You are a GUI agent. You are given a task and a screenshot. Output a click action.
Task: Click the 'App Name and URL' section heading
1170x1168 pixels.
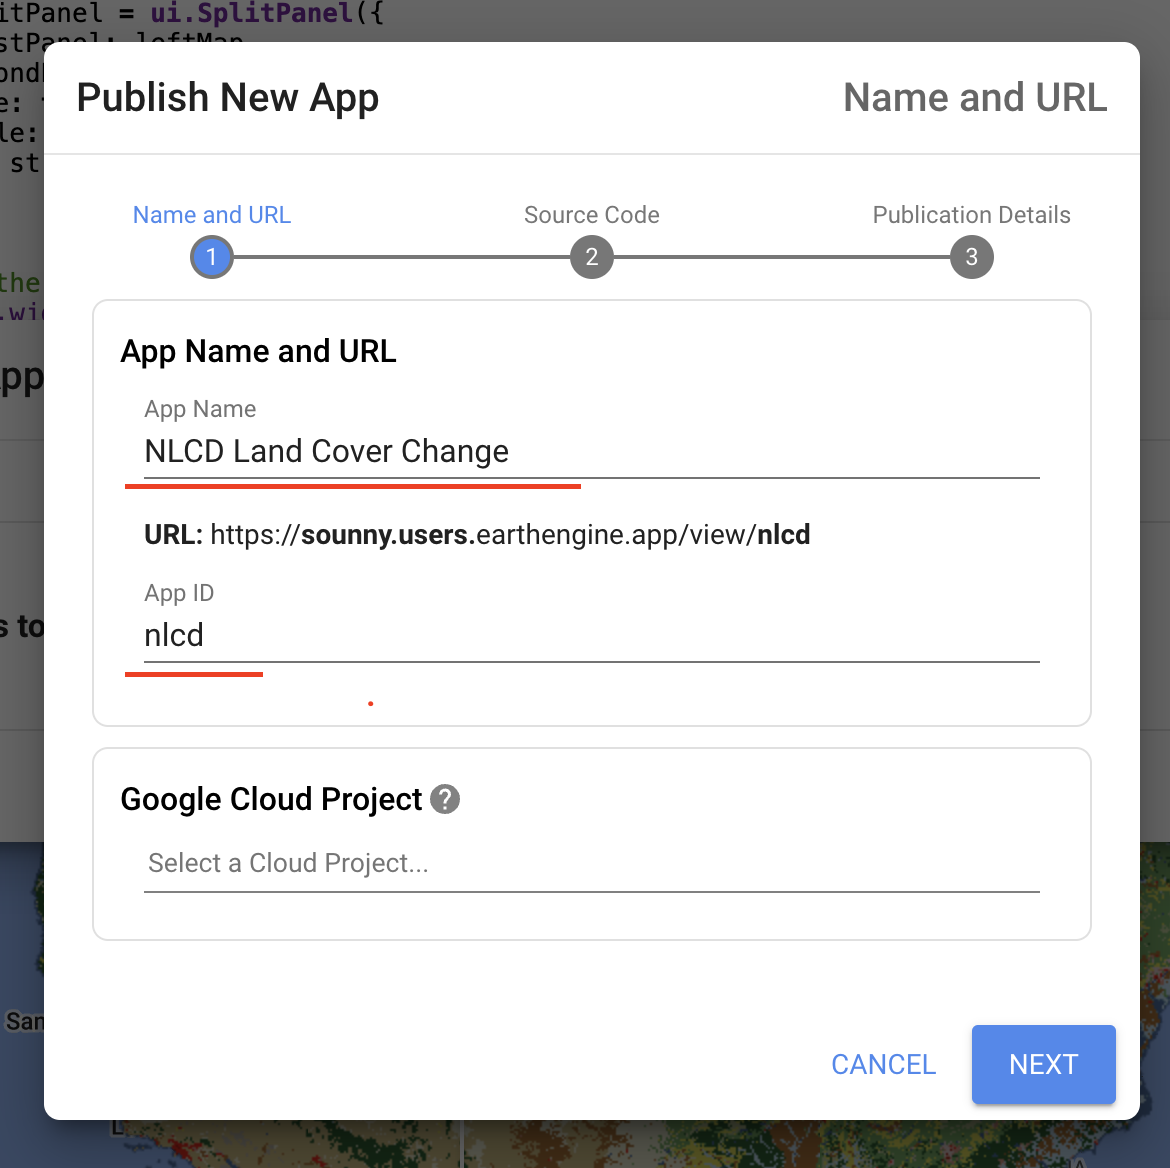(x=258, y=351)
